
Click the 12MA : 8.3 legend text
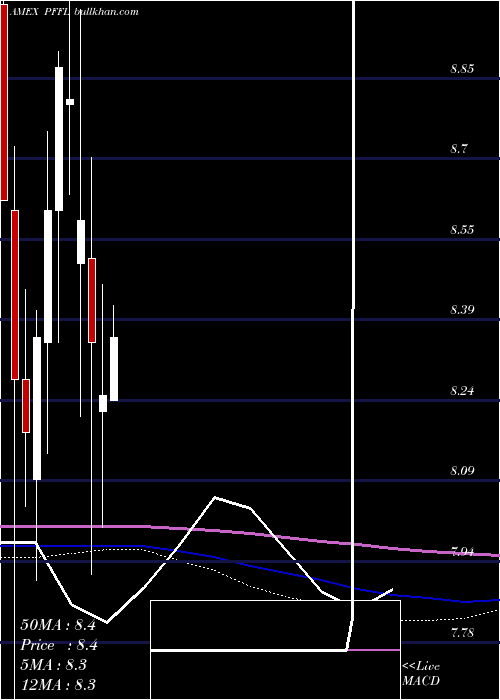click(58, 684)
